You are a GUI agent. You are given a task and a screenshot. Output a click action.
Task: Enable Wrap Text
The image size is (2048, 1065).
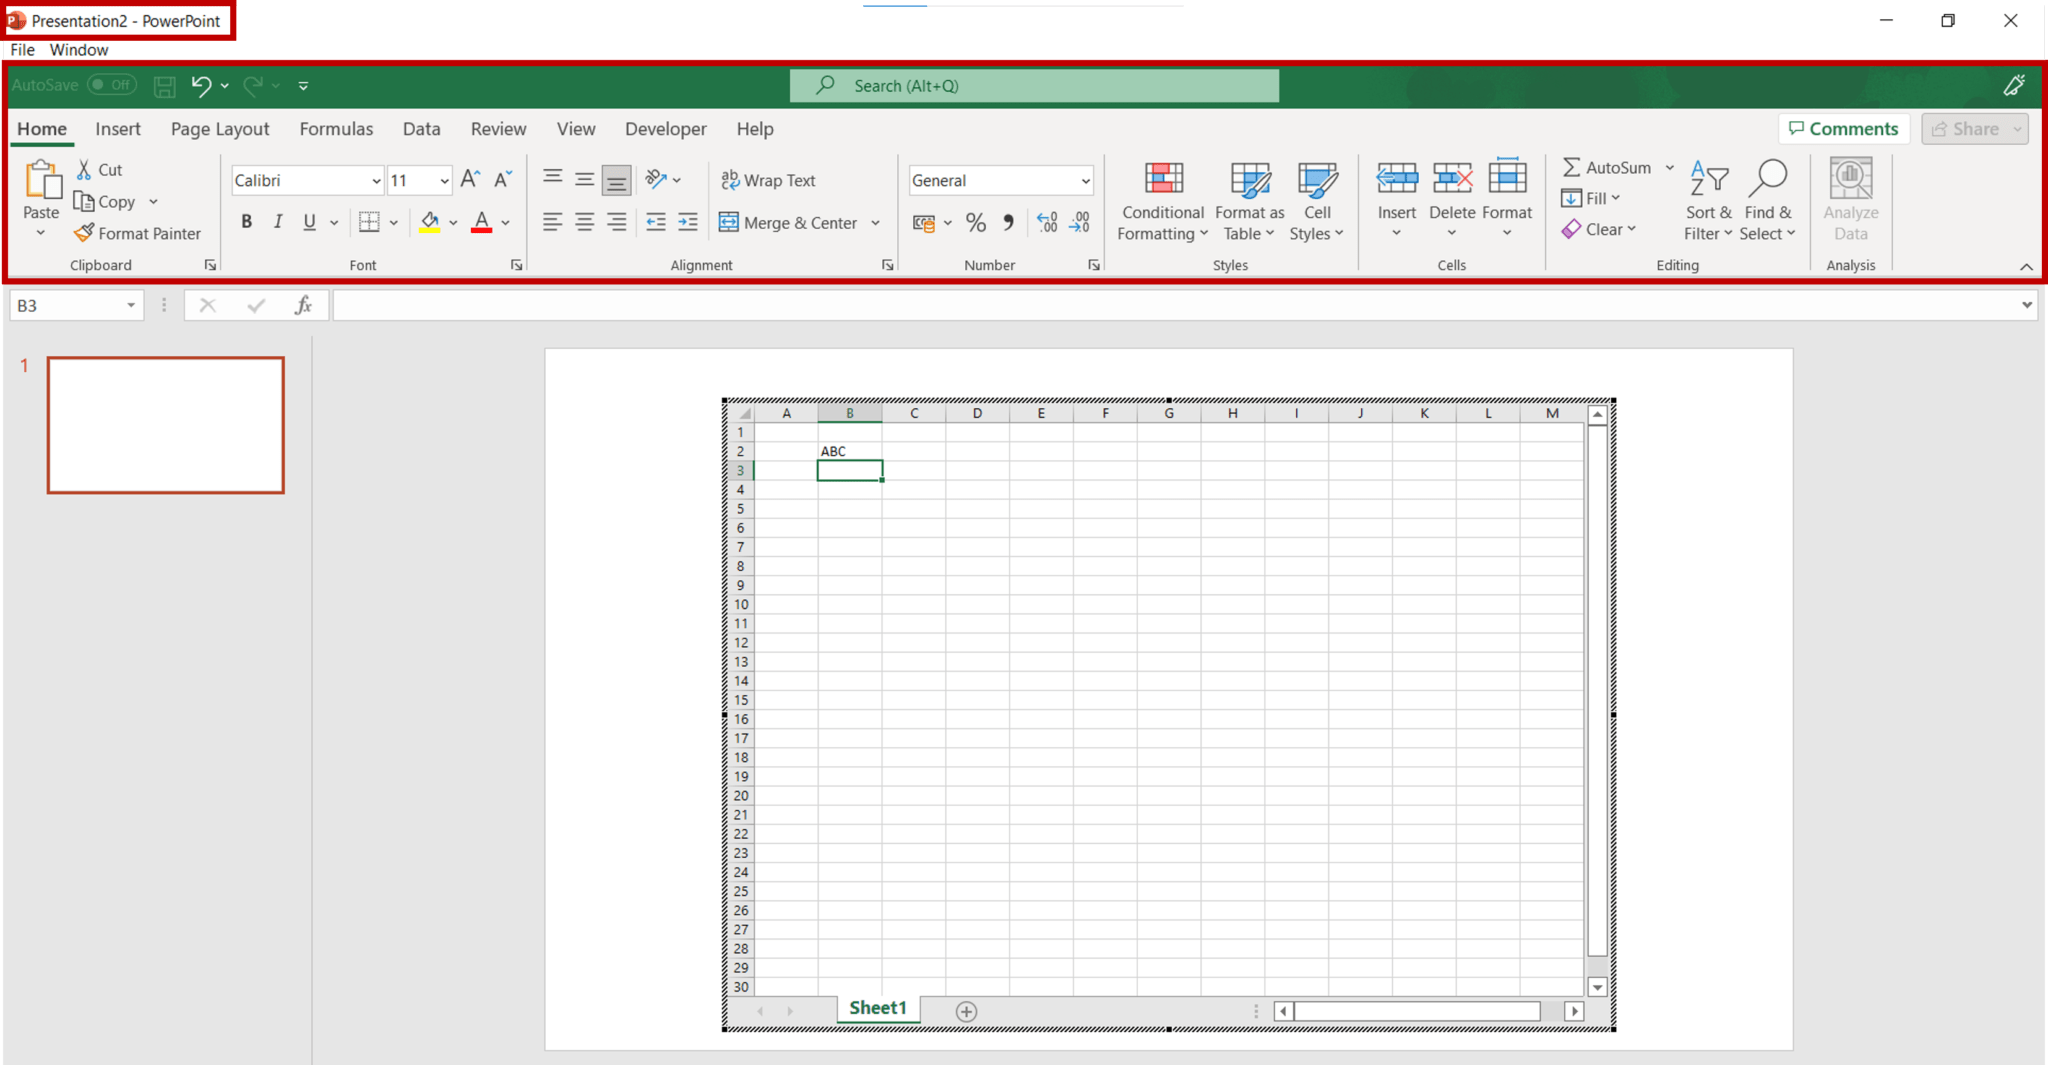(x=768, y=180)
